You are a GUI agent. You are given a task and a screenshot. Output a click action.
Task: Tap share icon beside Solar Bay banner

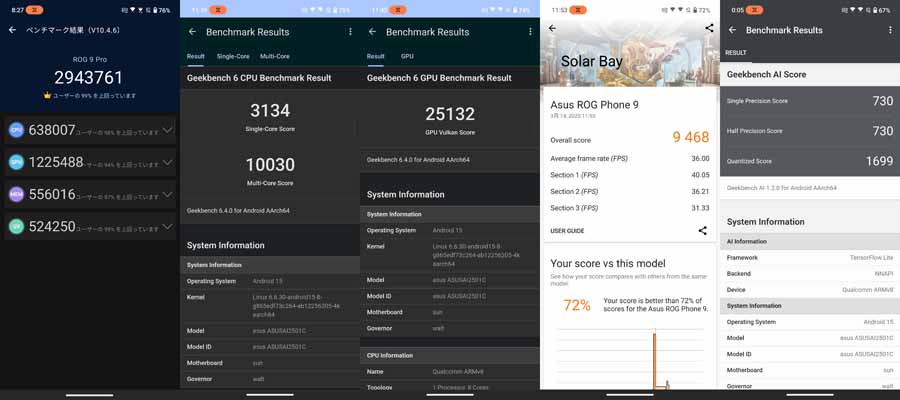pos(709,28)
